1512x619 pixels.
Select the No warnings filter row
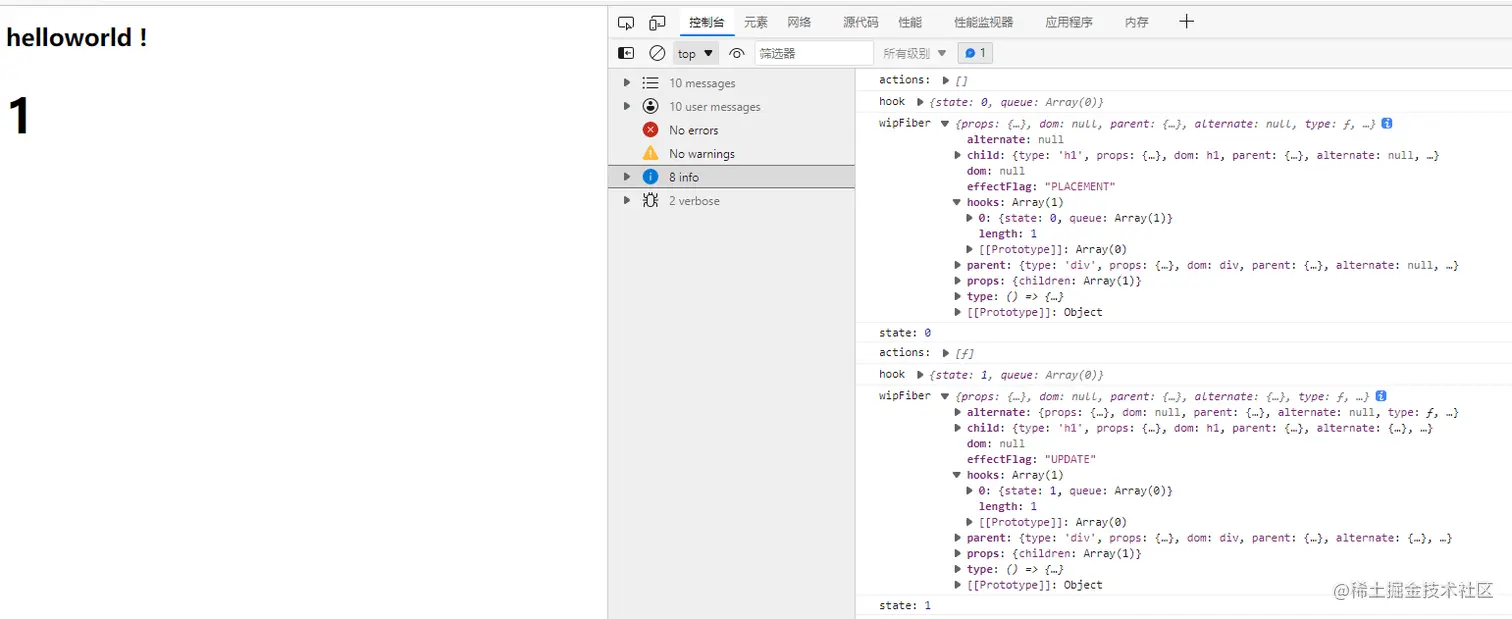731,153
